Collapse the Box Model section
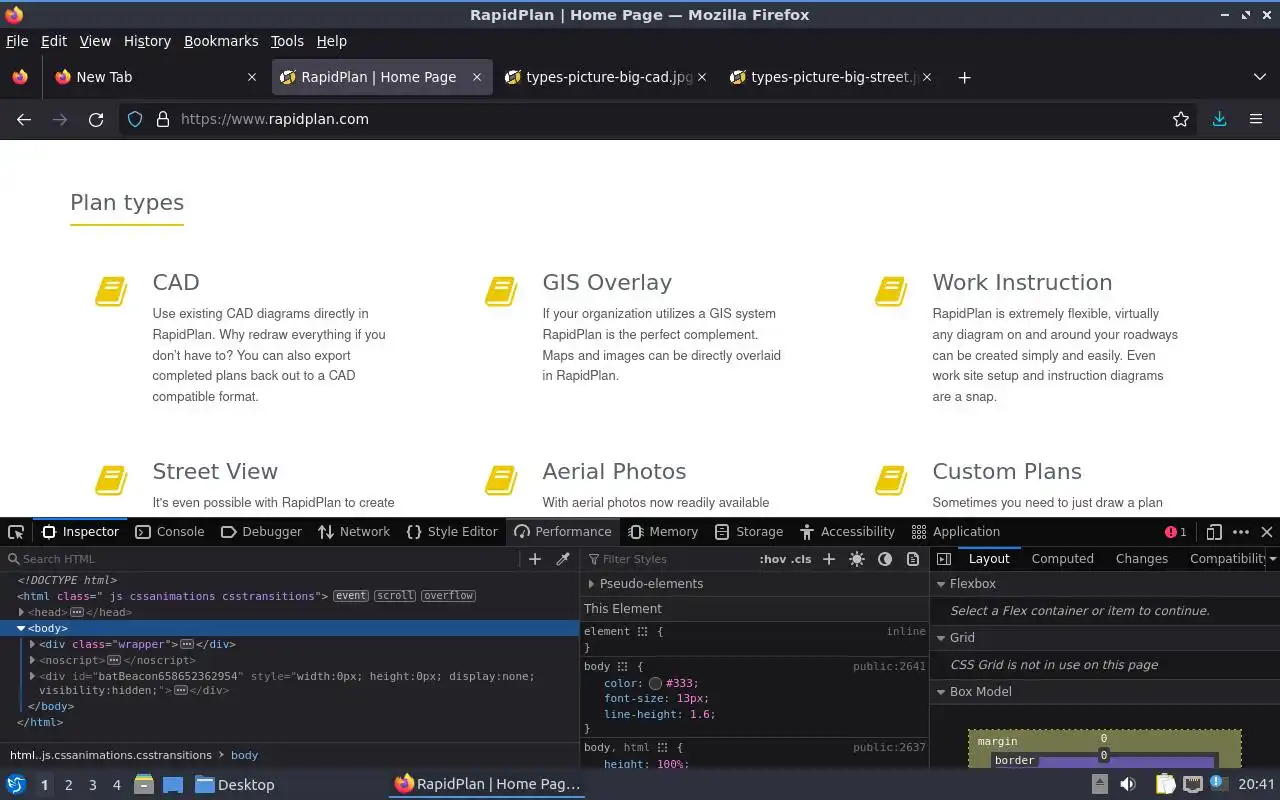The height and width of the screenshot is (800, 1280). (x=941, y=692)
